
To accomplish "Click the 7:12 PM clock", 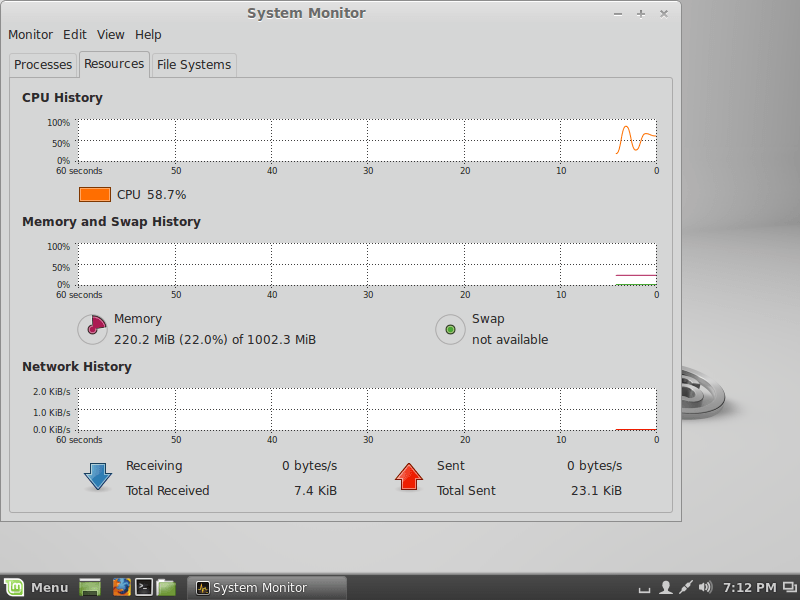I will 749,588.
